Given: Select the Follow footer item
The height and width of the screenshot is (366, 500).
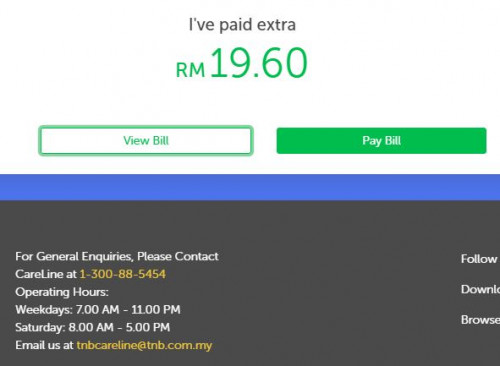Looking at the screenshot, I should [479, 259].
